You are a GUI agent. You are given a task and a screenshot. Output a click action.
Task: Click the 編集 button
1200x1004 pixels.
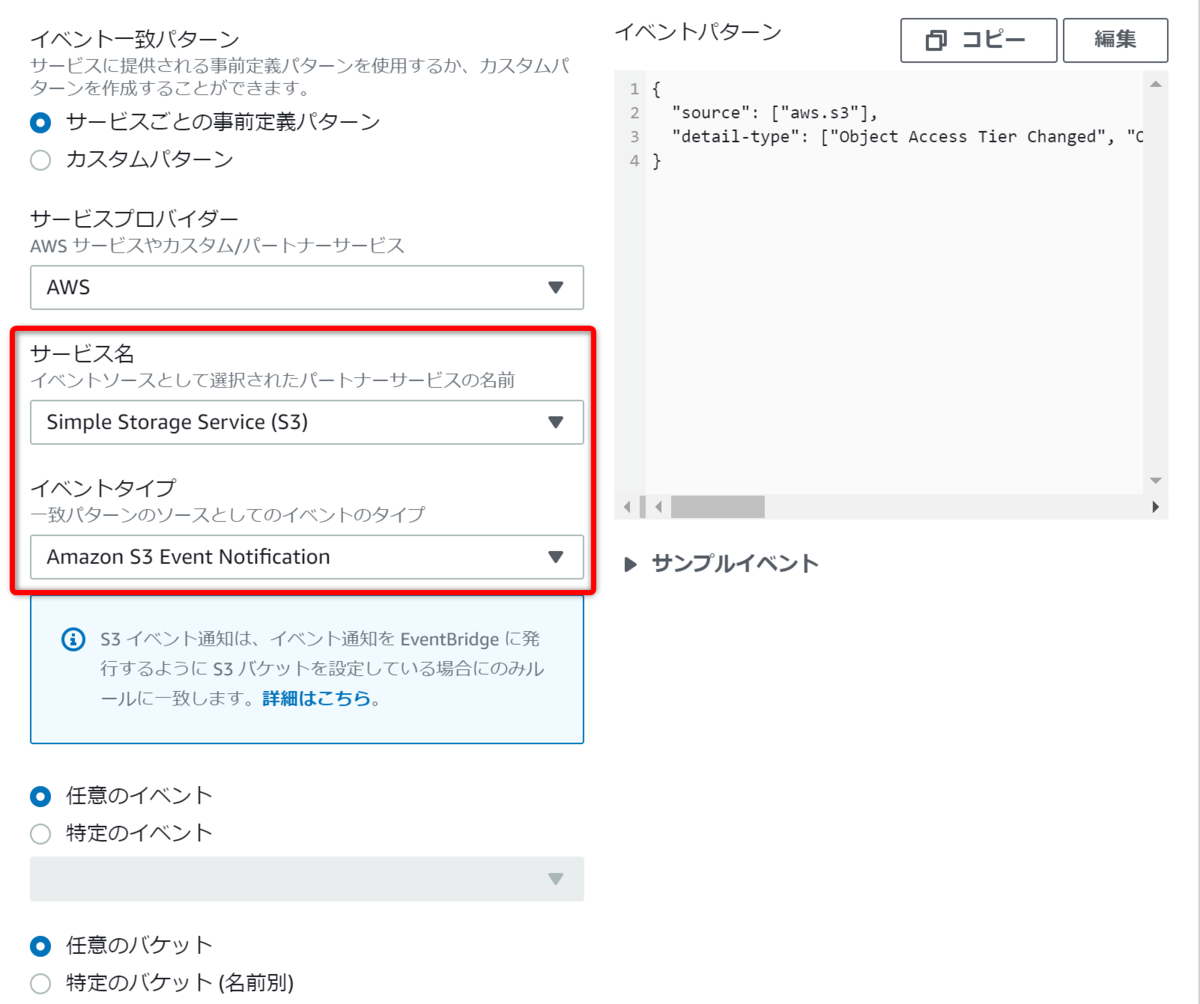click(1115, 40)
